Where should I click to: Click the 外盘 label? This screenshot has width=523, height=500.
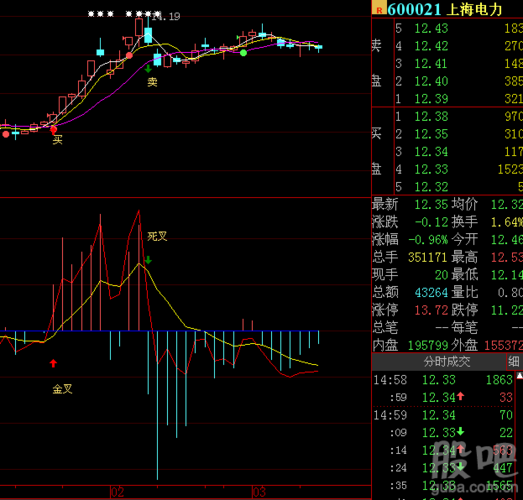465,346
